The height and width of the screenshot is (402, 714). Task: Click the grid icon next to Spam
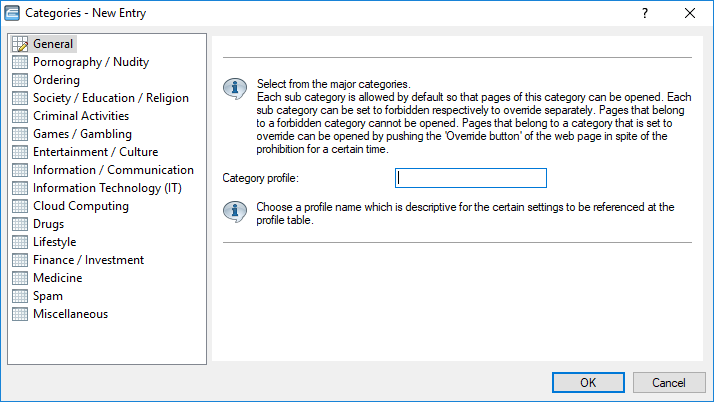20,296
